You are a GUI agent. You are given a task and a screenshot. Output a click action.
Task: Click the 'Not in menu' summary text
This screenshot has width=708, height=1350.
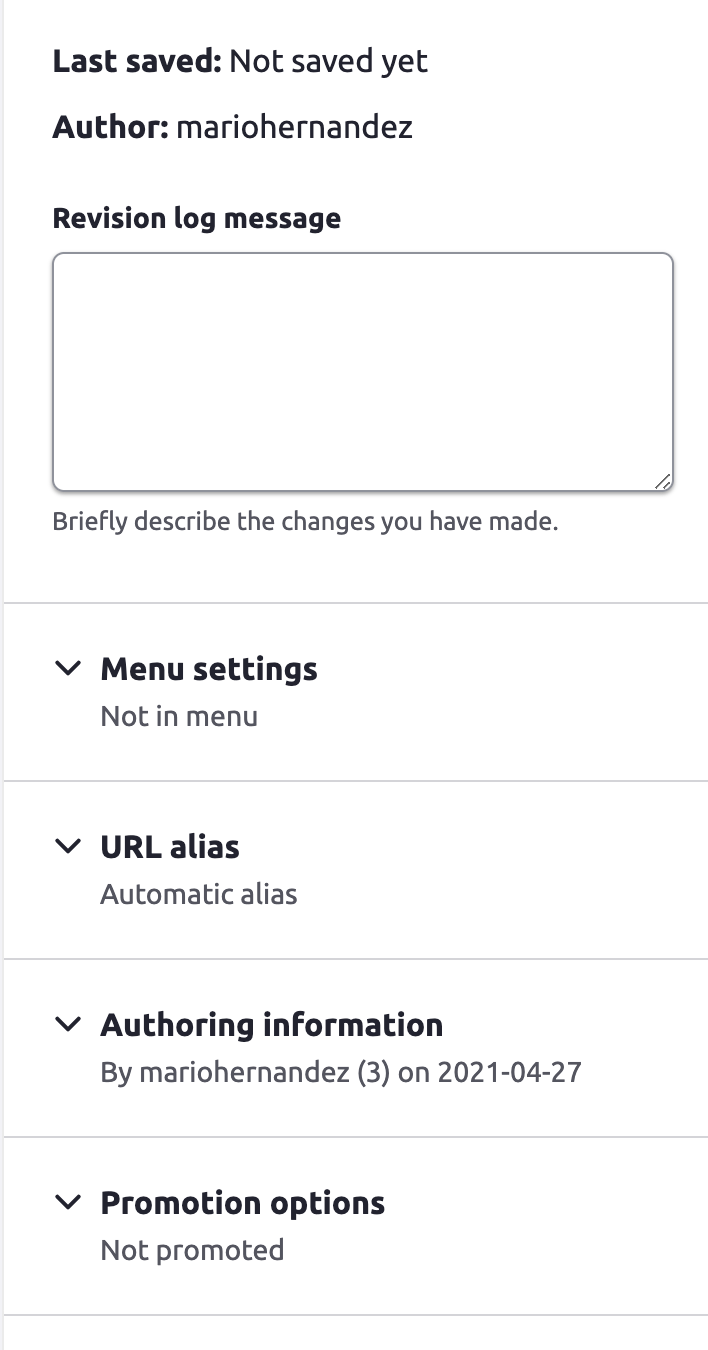coord(179,716)
